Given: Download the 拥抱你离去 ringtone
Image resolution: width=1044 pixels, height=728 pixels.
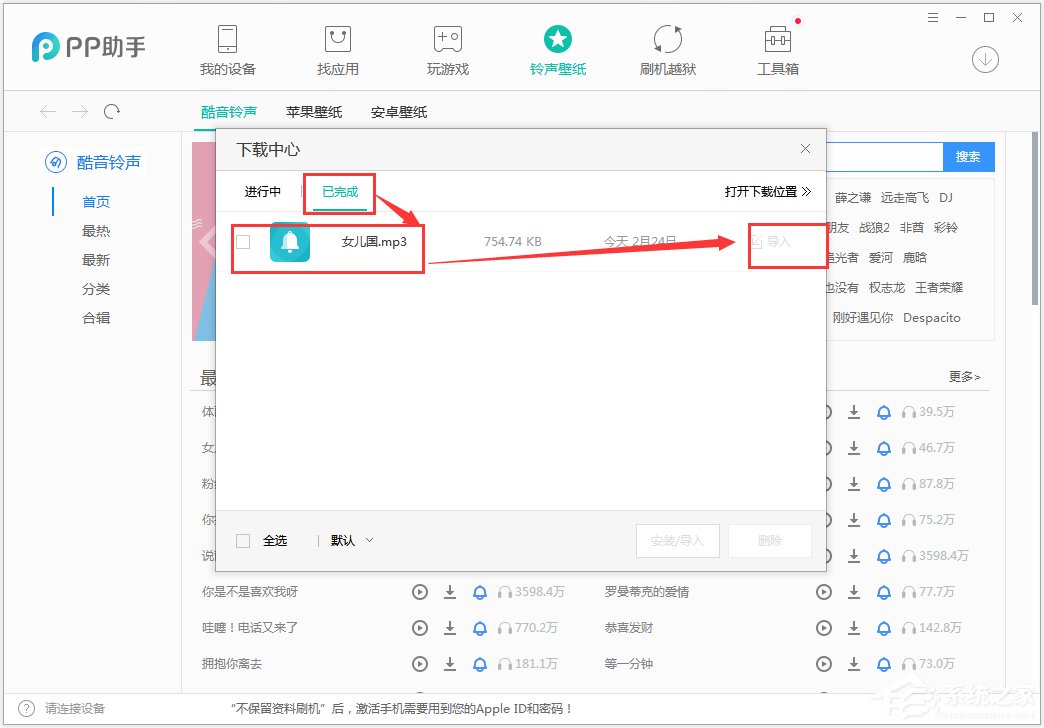Looking at the screenshot, I should pyautogui.click(x=450, y=663).
